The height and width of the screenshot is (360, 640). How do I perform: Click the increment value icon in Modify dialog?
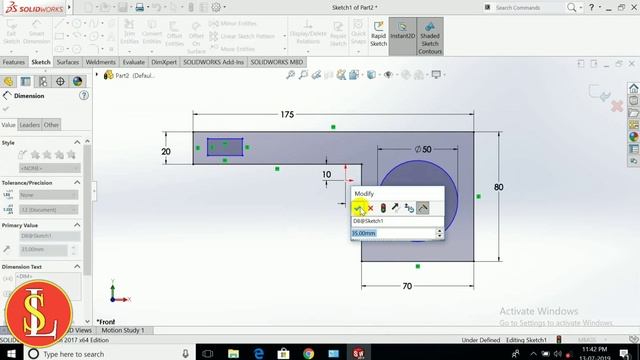[x=409, y=208]
